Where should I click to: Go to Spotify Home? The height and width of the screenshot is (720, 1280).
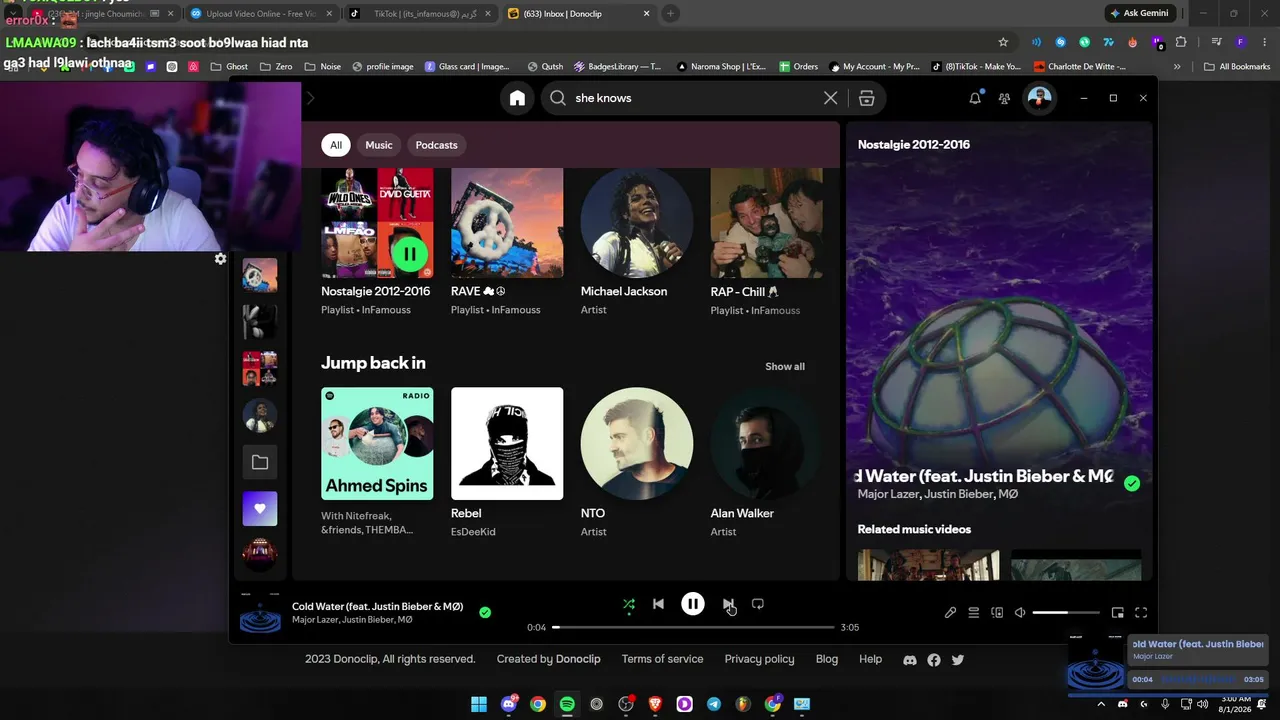coord(517,98)
